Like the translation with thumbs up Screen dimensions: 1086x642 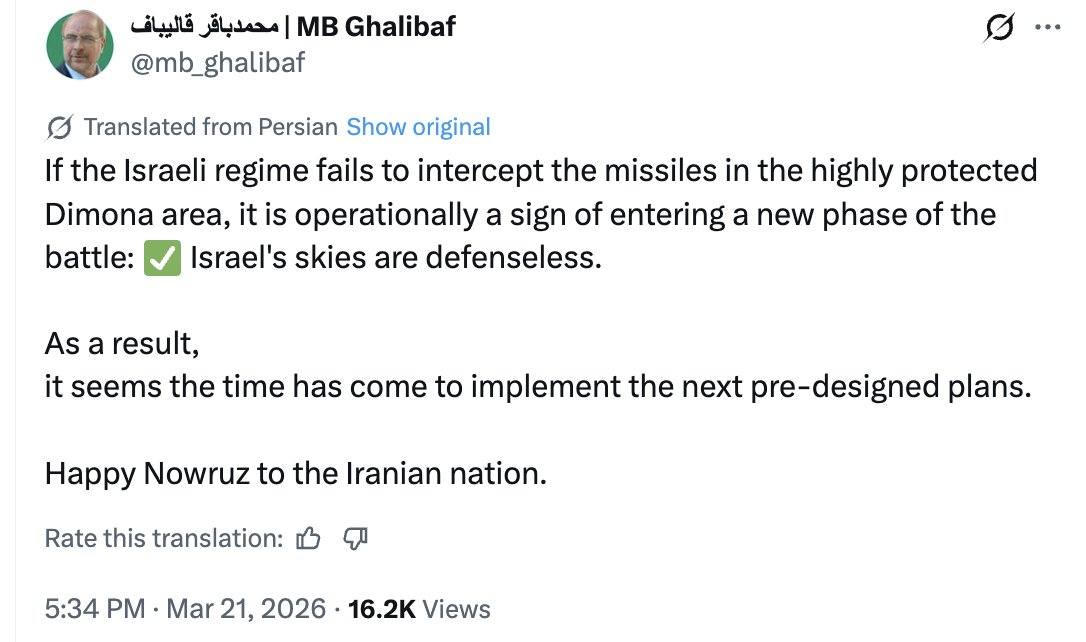pyautogui.click(x=309, y=538)
